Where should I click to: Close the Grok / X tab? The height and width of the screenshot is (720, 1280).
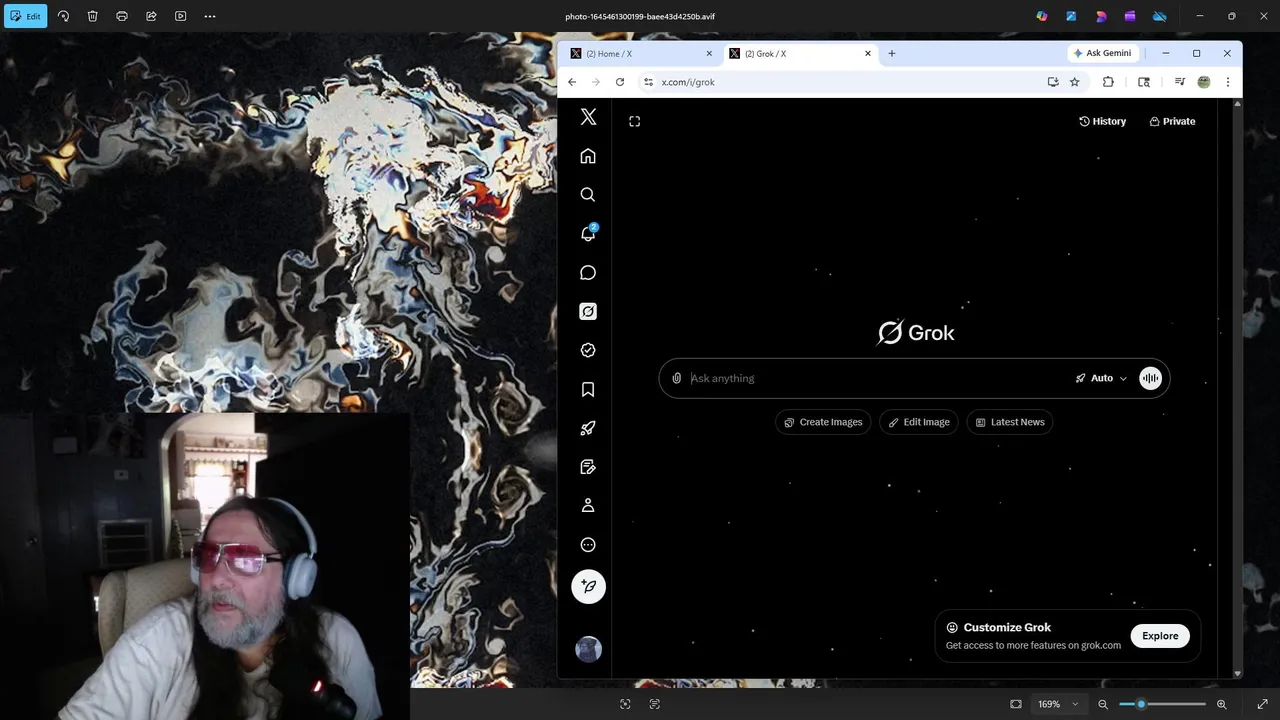pyautogui.click(x=868, y=54)
